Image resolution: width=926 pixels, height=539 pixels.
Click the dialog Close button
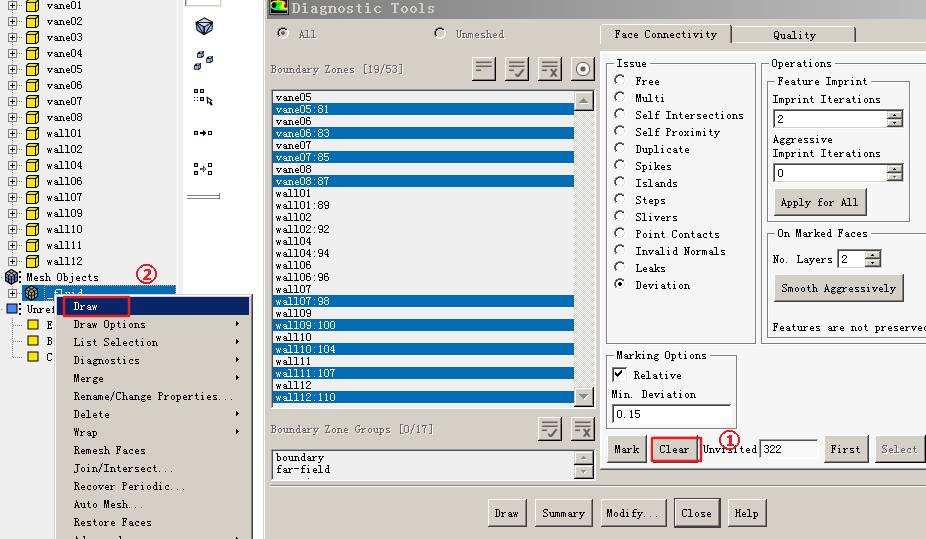(696, 513)
